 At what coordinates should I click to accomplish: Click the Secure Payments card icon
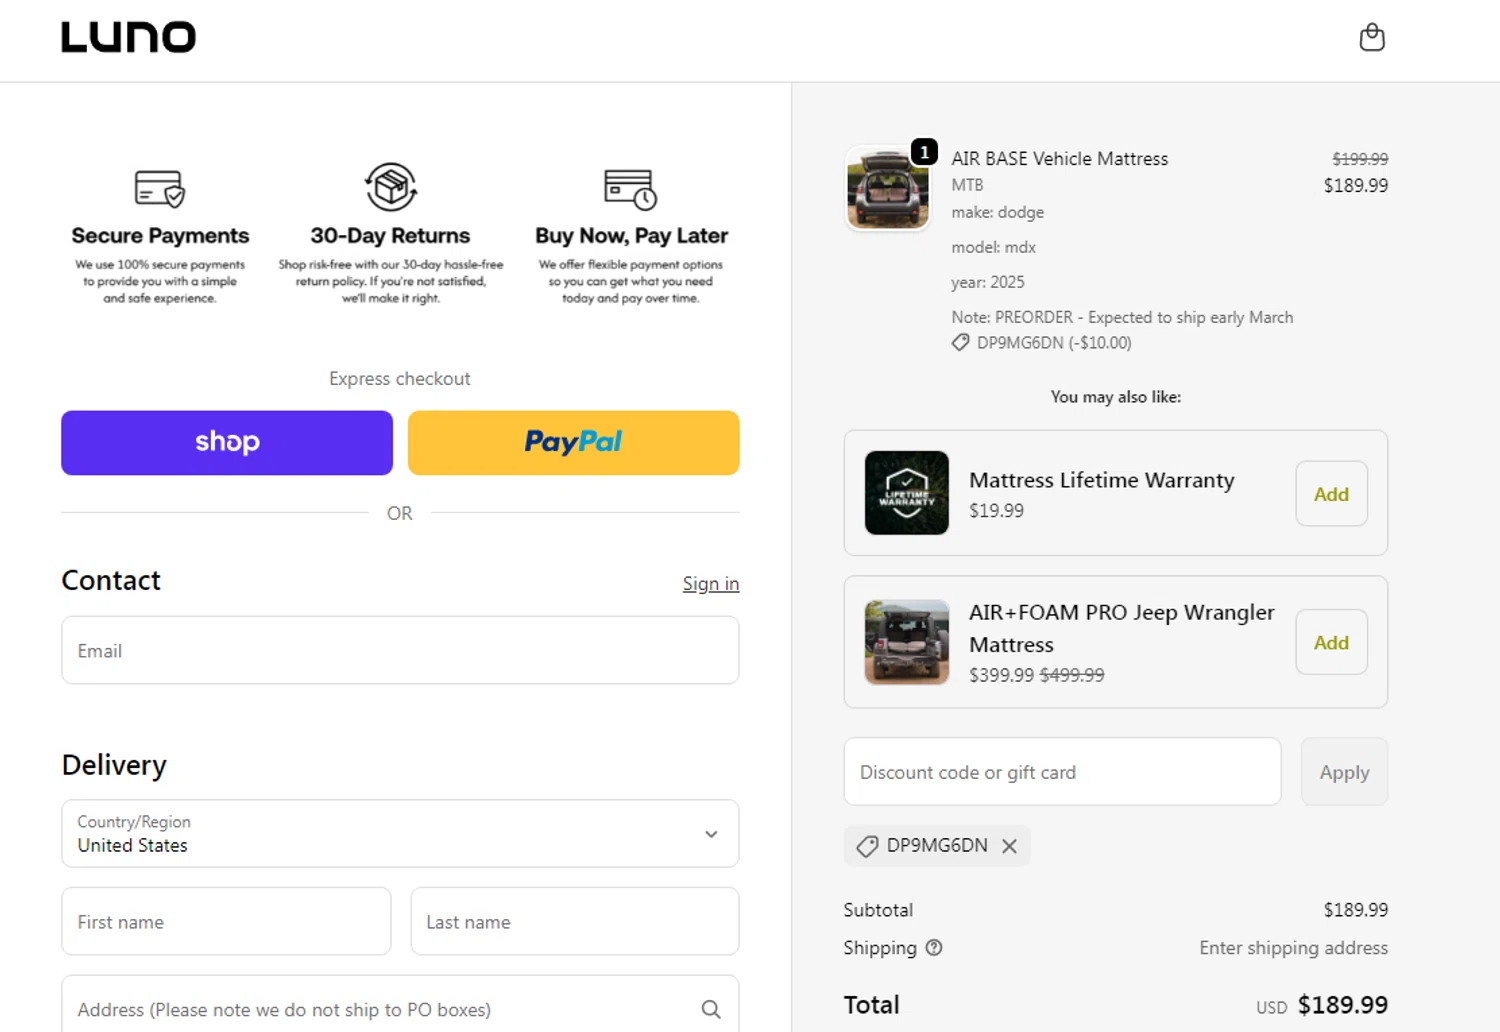click(x=160, y=188)
